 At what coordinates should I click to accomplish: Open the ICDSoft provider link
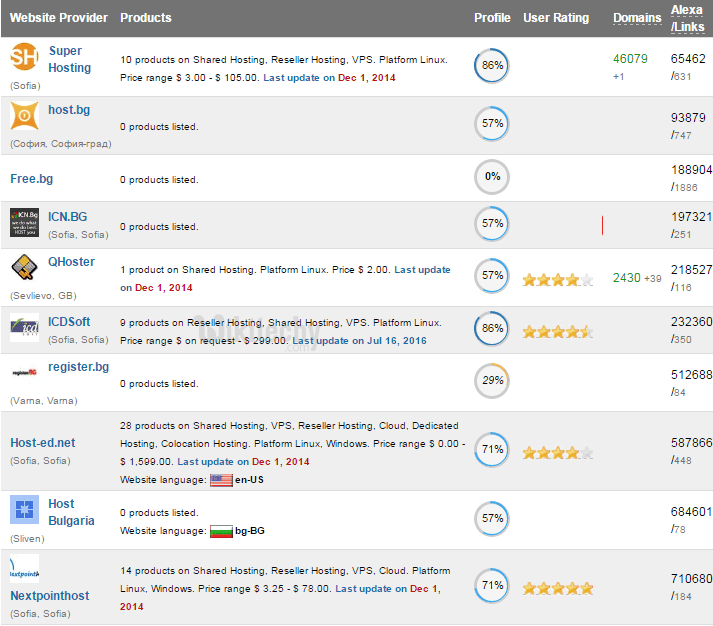click(x=69, y=322)
